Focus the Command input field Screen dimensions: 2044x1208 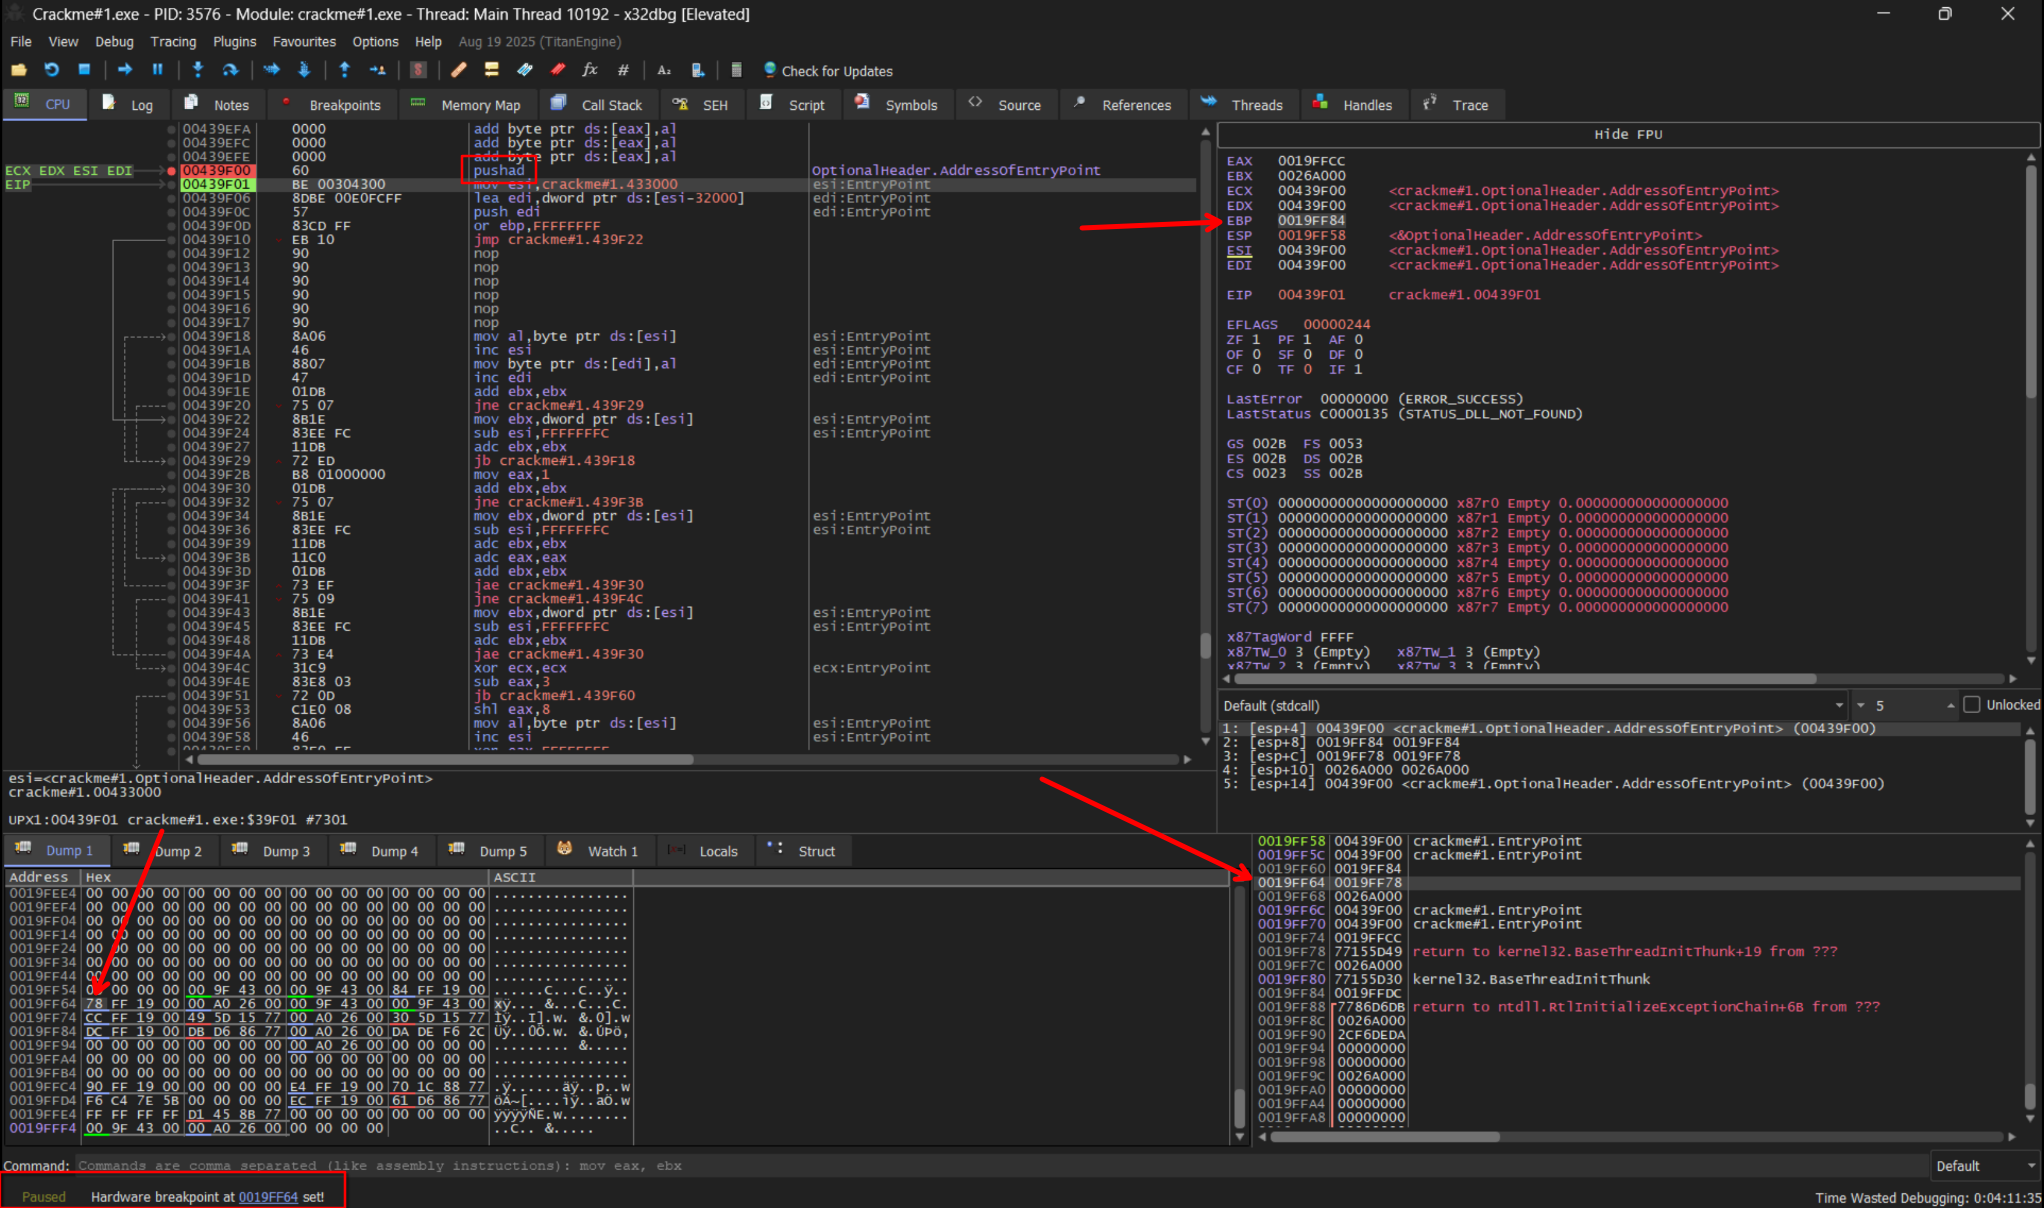click(x=1000, y=1166)
